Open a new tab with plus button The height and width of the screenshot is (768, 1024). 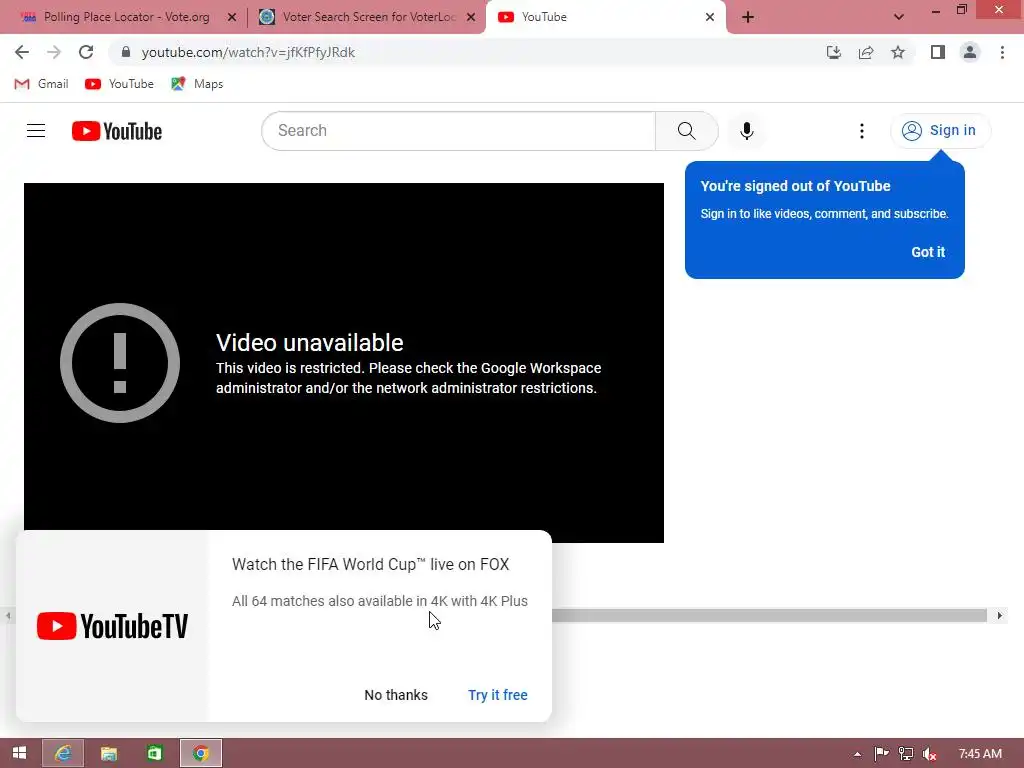(748, 17)
